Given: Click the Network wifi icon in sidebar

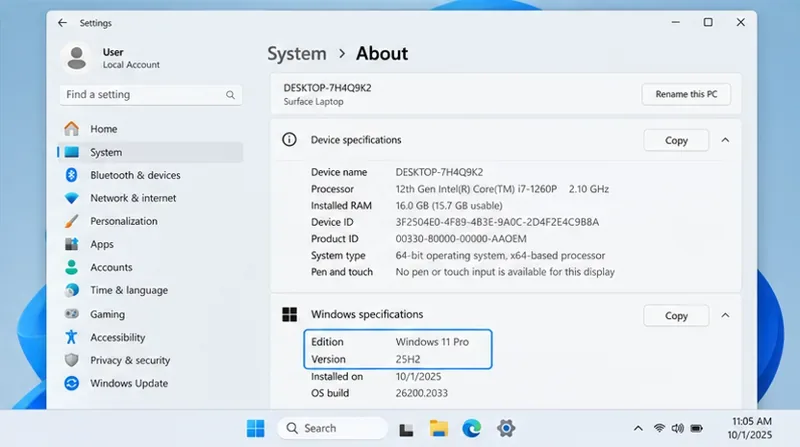Looking at the screenshot, I should 71,198.
